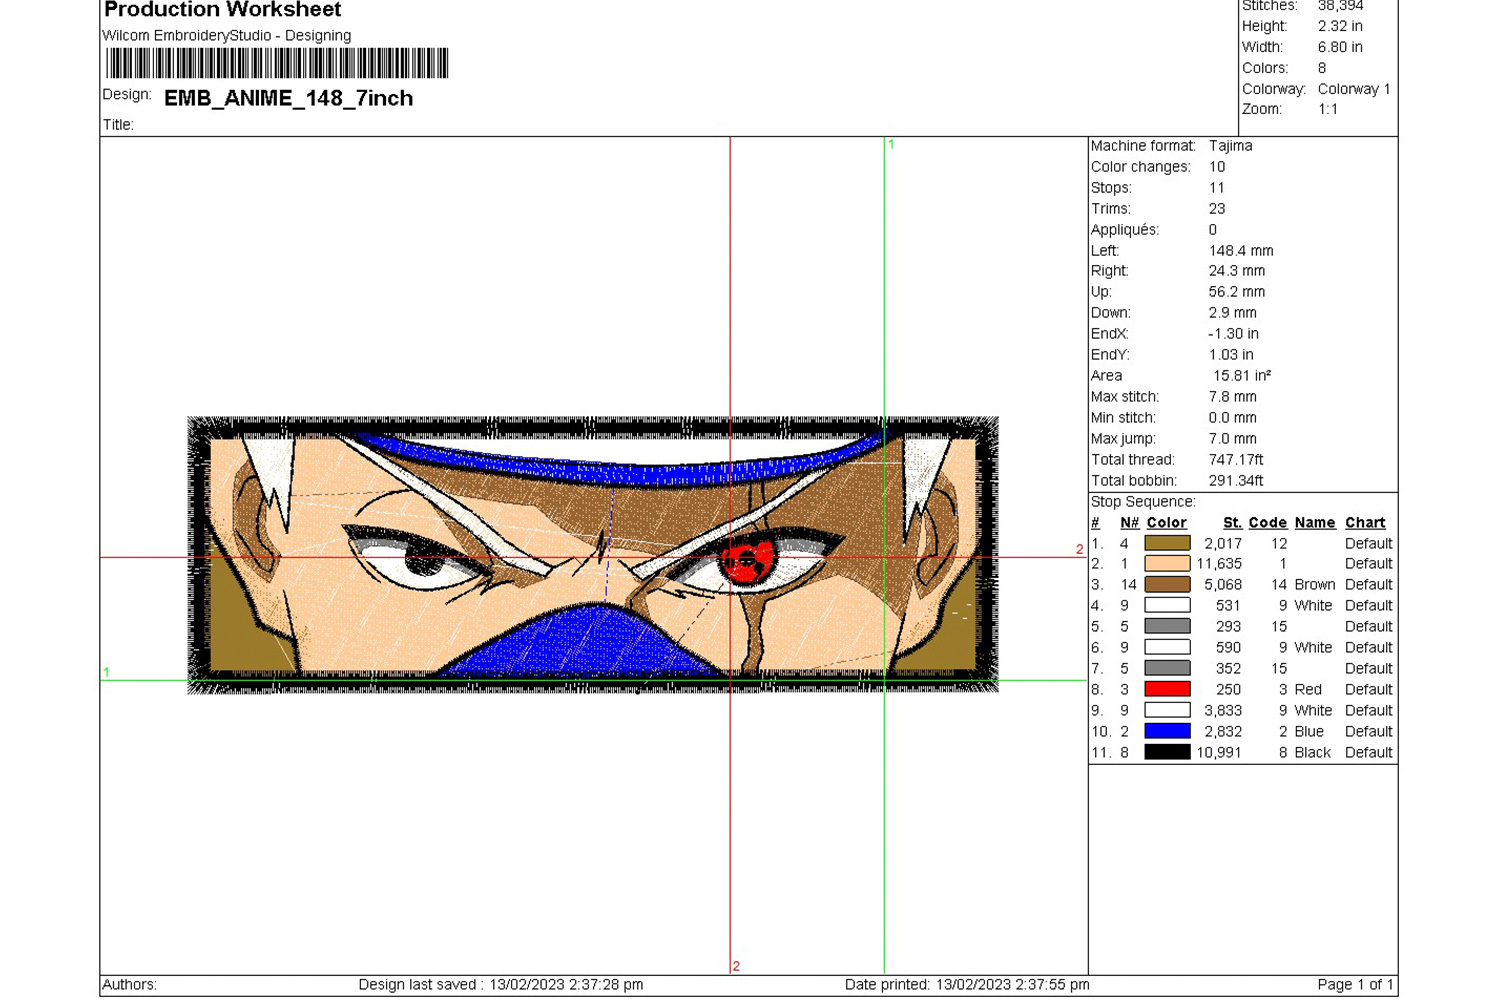Click the 'Appliqués:' label

tap(1125, 230)
